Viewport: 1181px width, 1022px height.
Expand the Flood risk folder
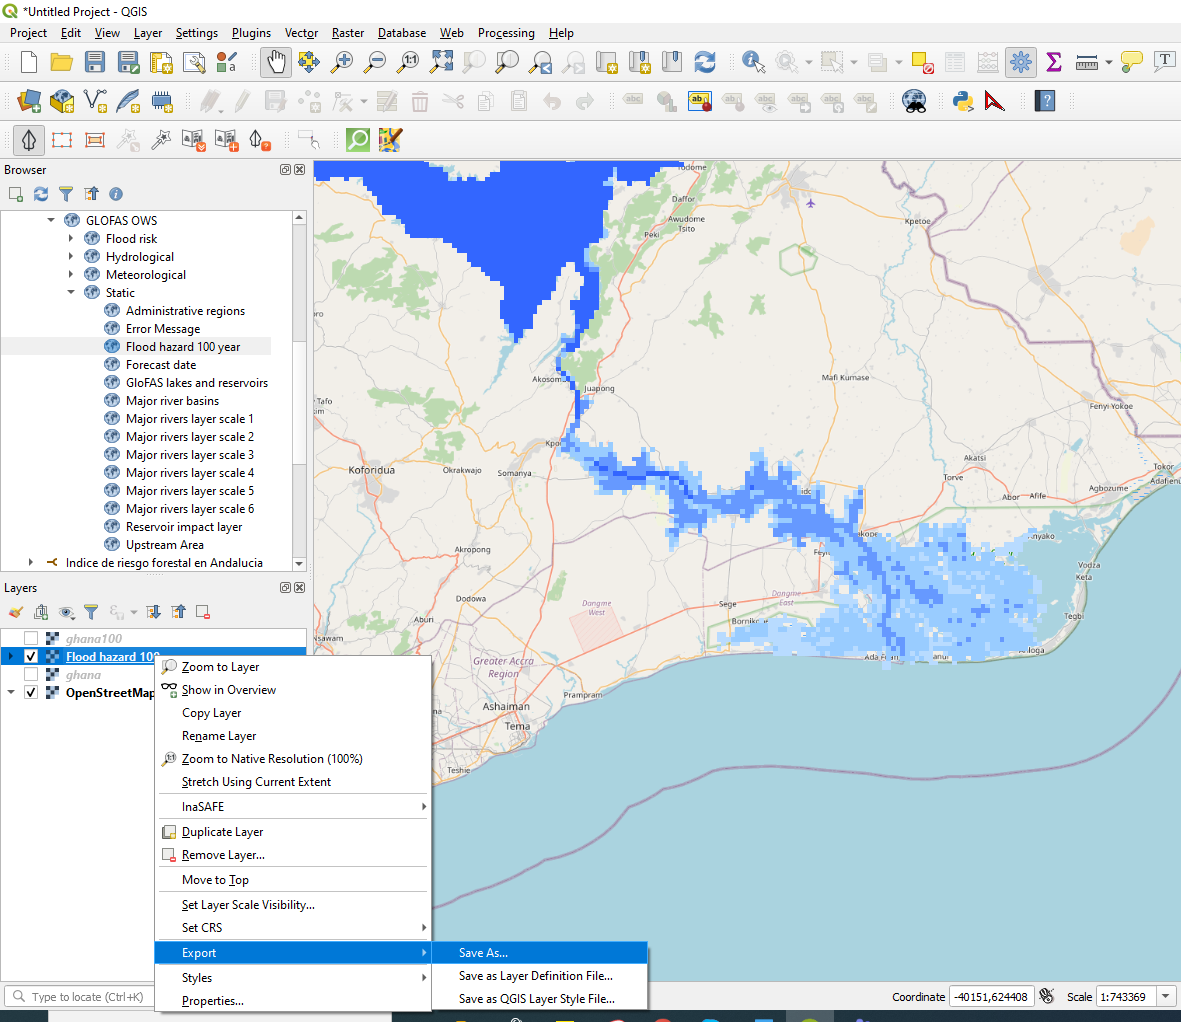[71, 239]
